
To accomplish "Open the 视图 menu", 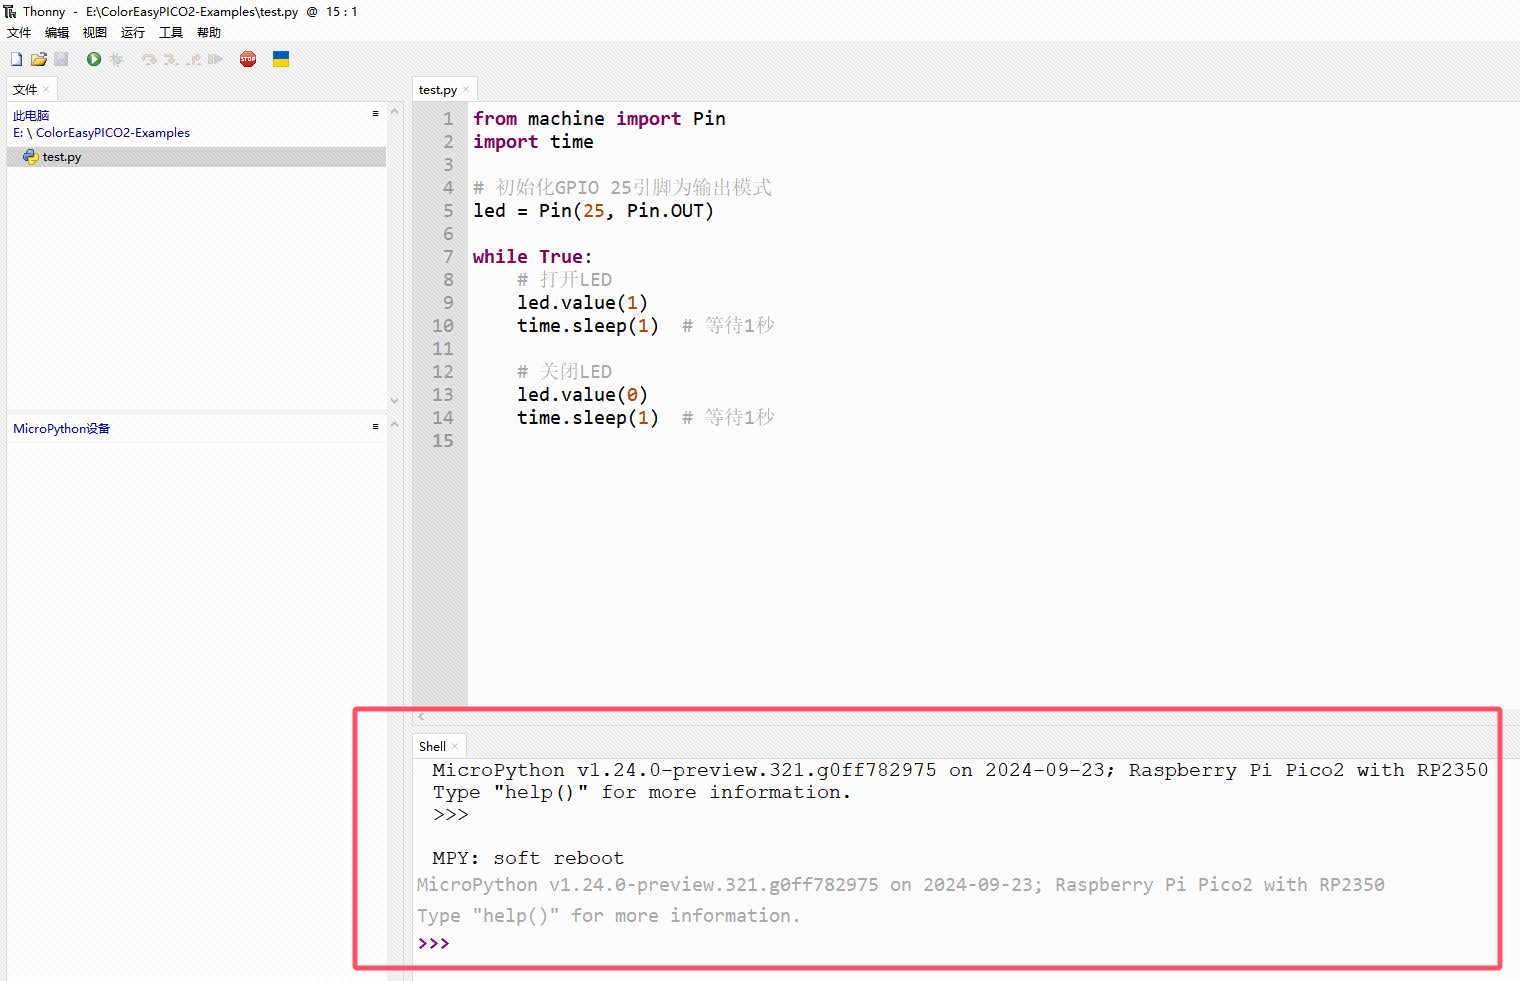I will pyautogui.click(x=95, y=33).
